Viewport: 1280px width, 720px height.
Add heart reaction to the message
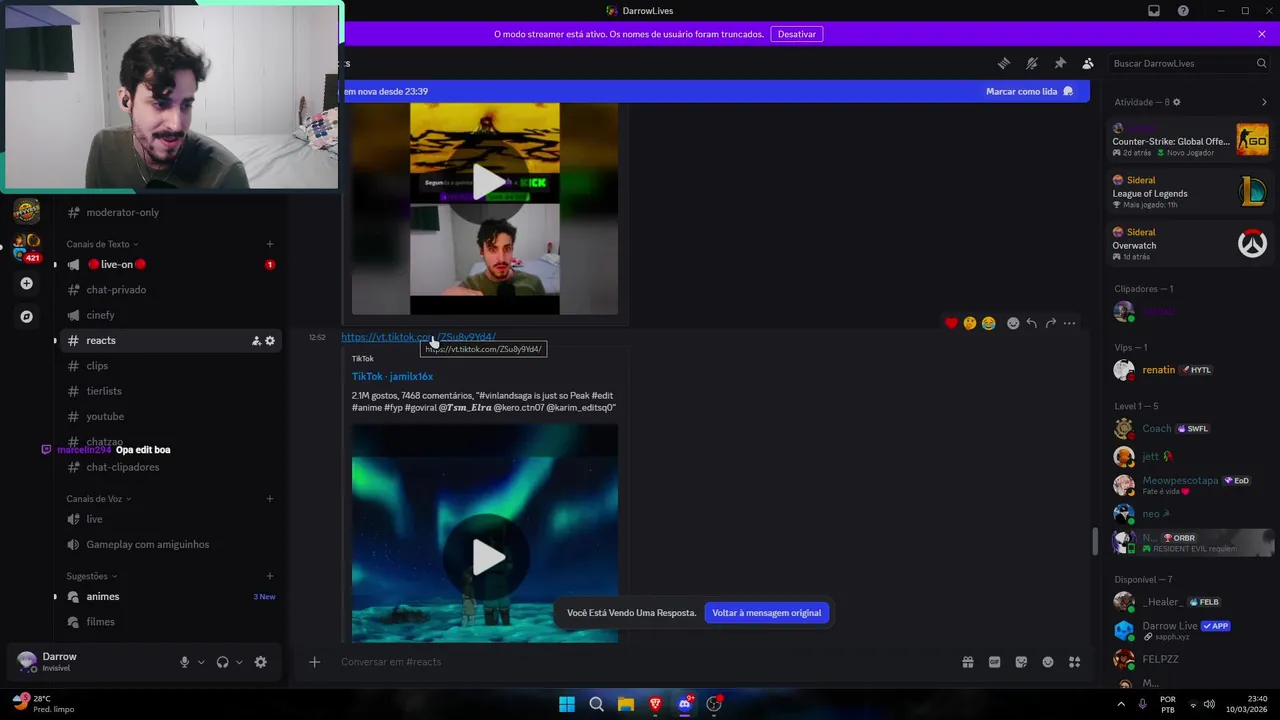951,323
